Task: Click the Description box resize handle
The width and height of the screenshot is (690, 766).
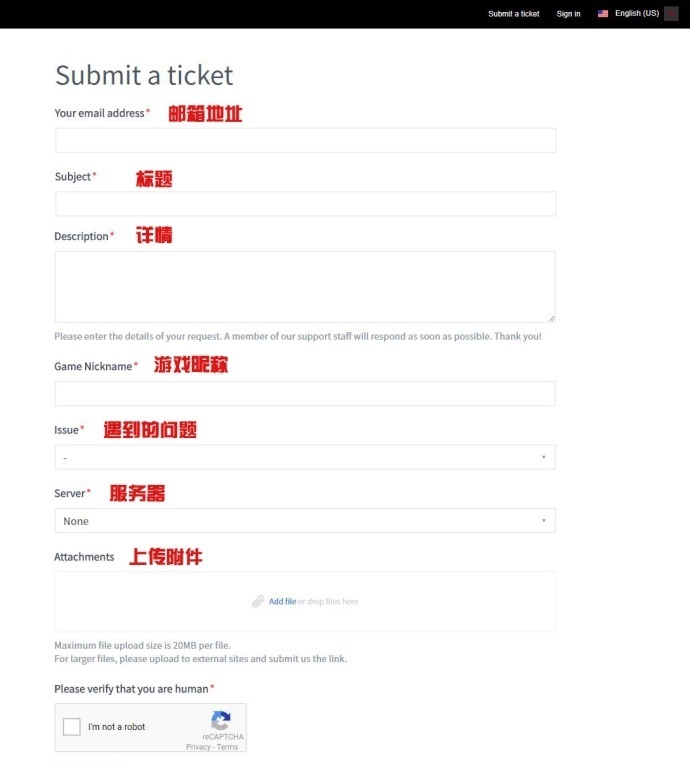Action: [x=551, y=318]
